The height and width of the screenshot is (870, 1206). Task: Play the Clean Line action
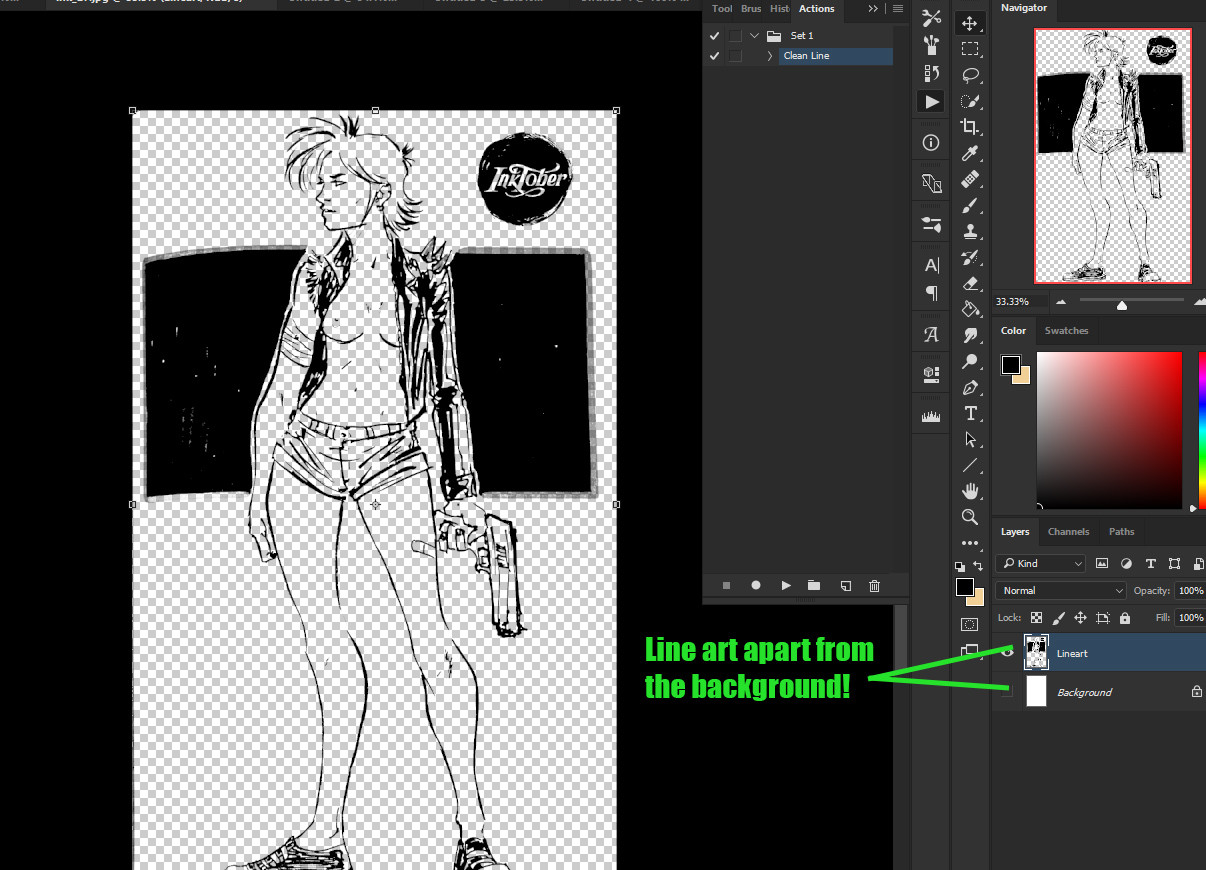(x=785, y=585)
